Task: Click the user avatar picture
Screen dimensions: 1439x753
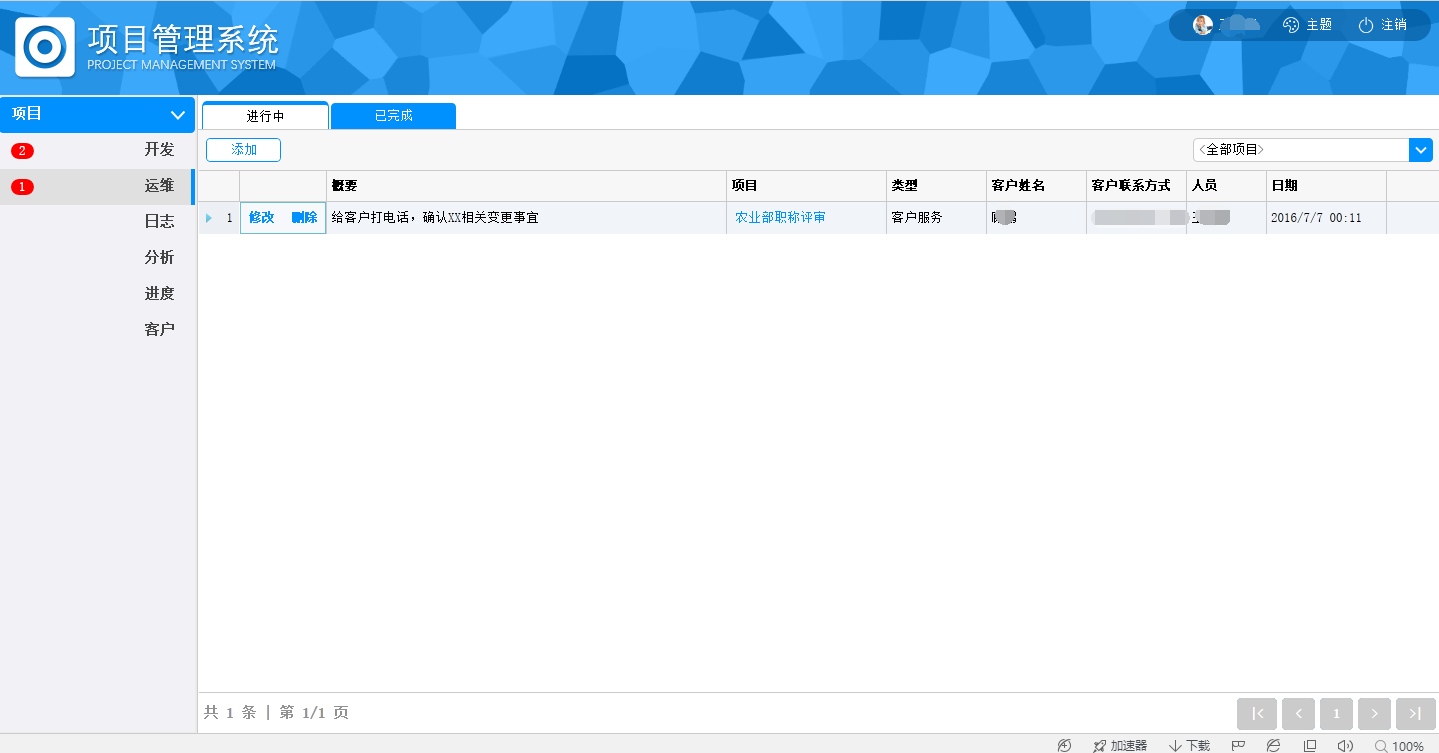Action: [x=1202, y=25]
